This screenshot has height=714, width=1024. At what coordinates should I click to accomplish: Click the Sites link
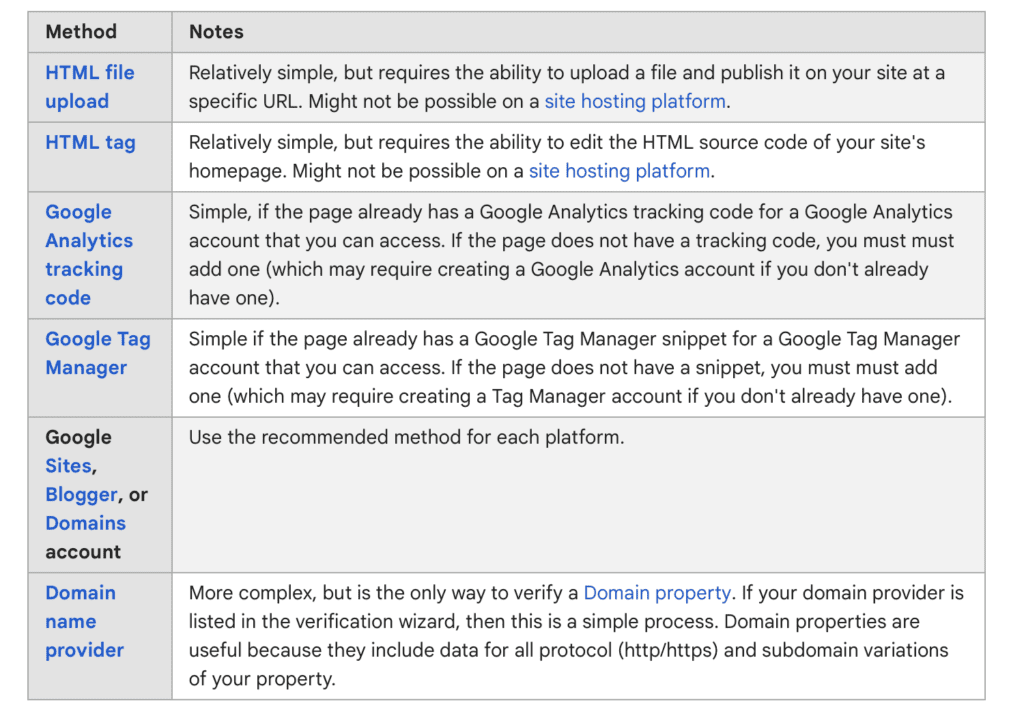(x=68, y=466)
